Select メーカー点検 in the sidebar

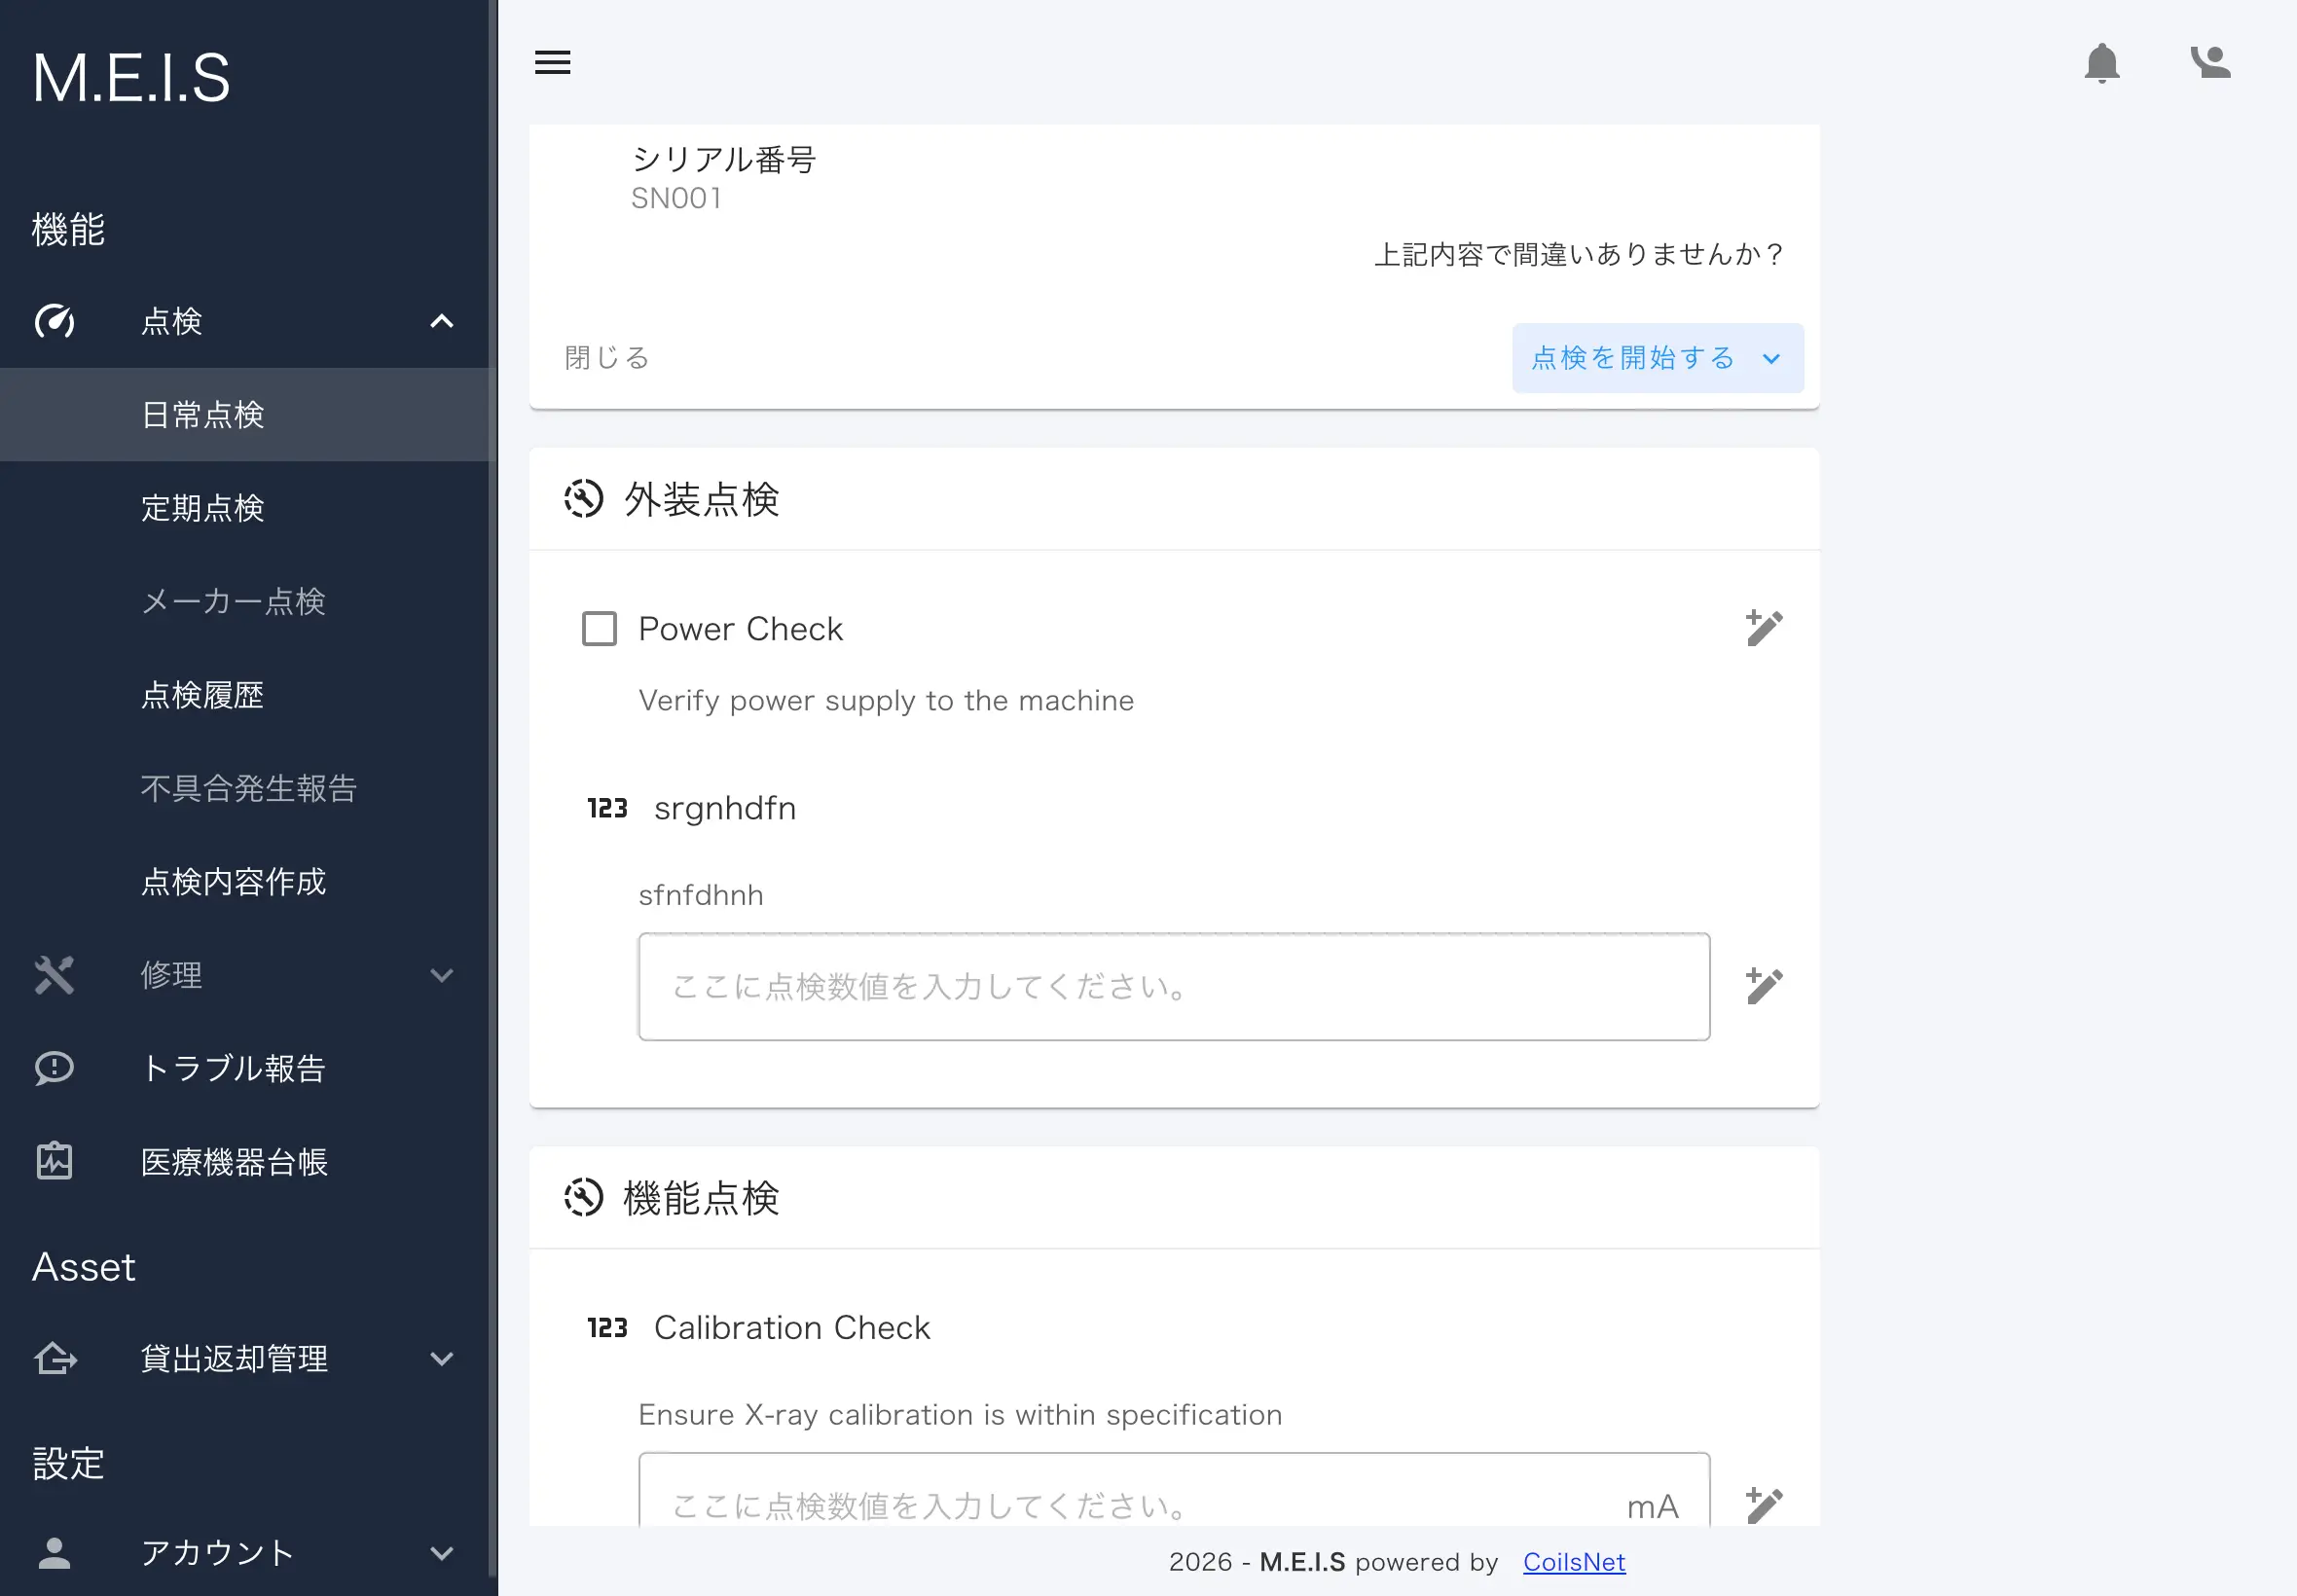tap(248, 601)
